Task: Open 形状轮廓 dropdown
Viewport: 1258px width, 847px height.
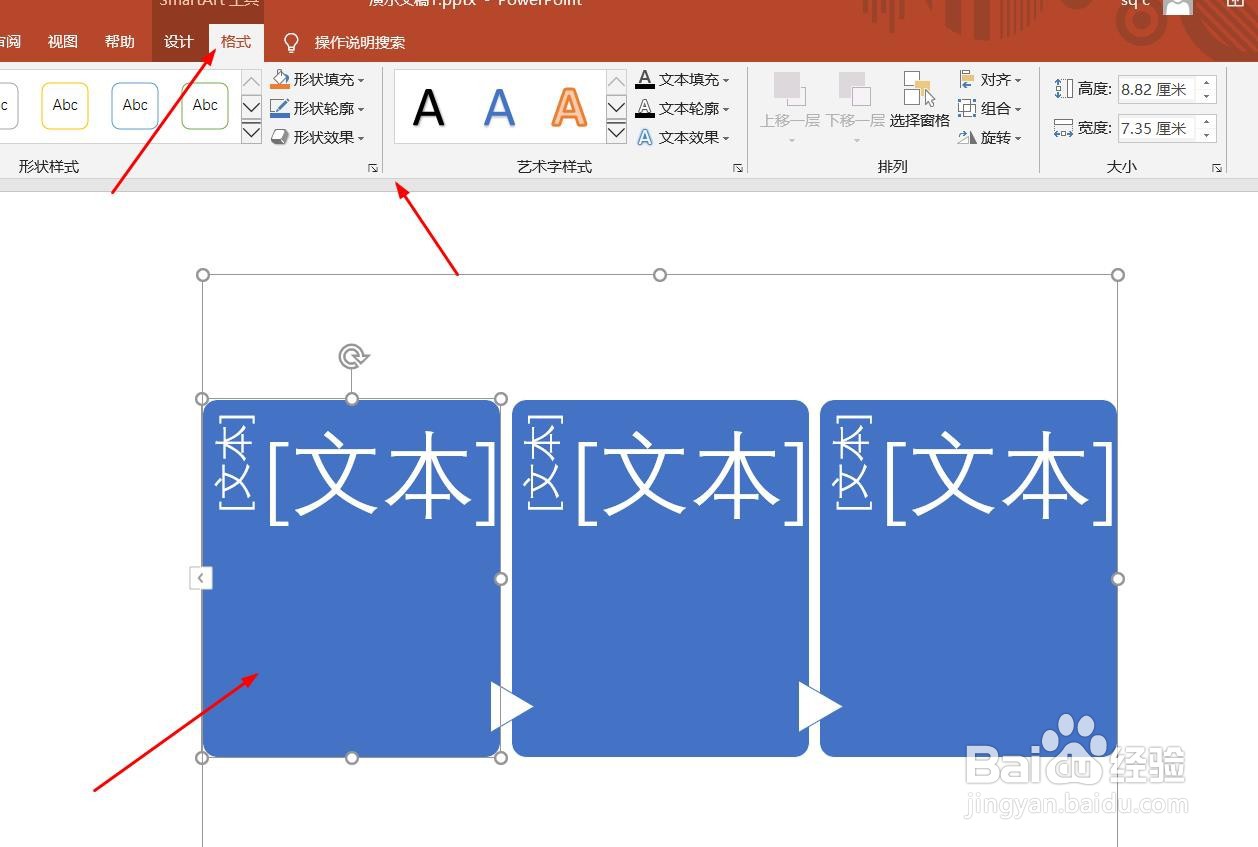Action: point(318,108)
